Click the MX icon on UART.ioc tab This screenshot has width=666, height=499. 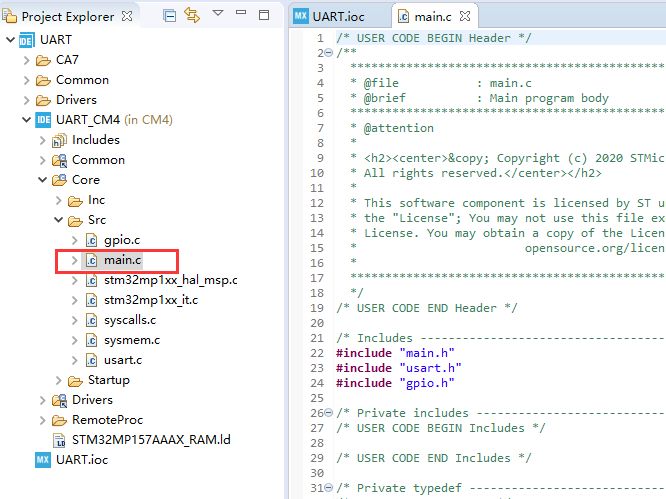[301, 16]
